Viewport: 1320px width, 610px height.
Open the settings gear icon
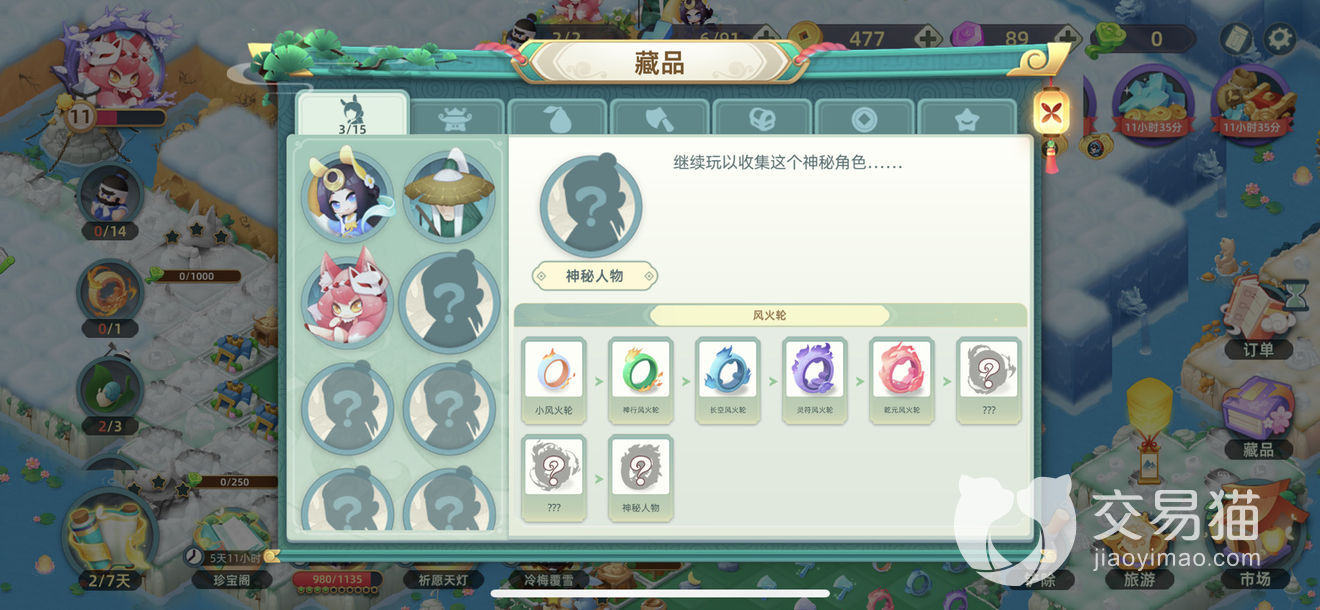(1280, 39)
